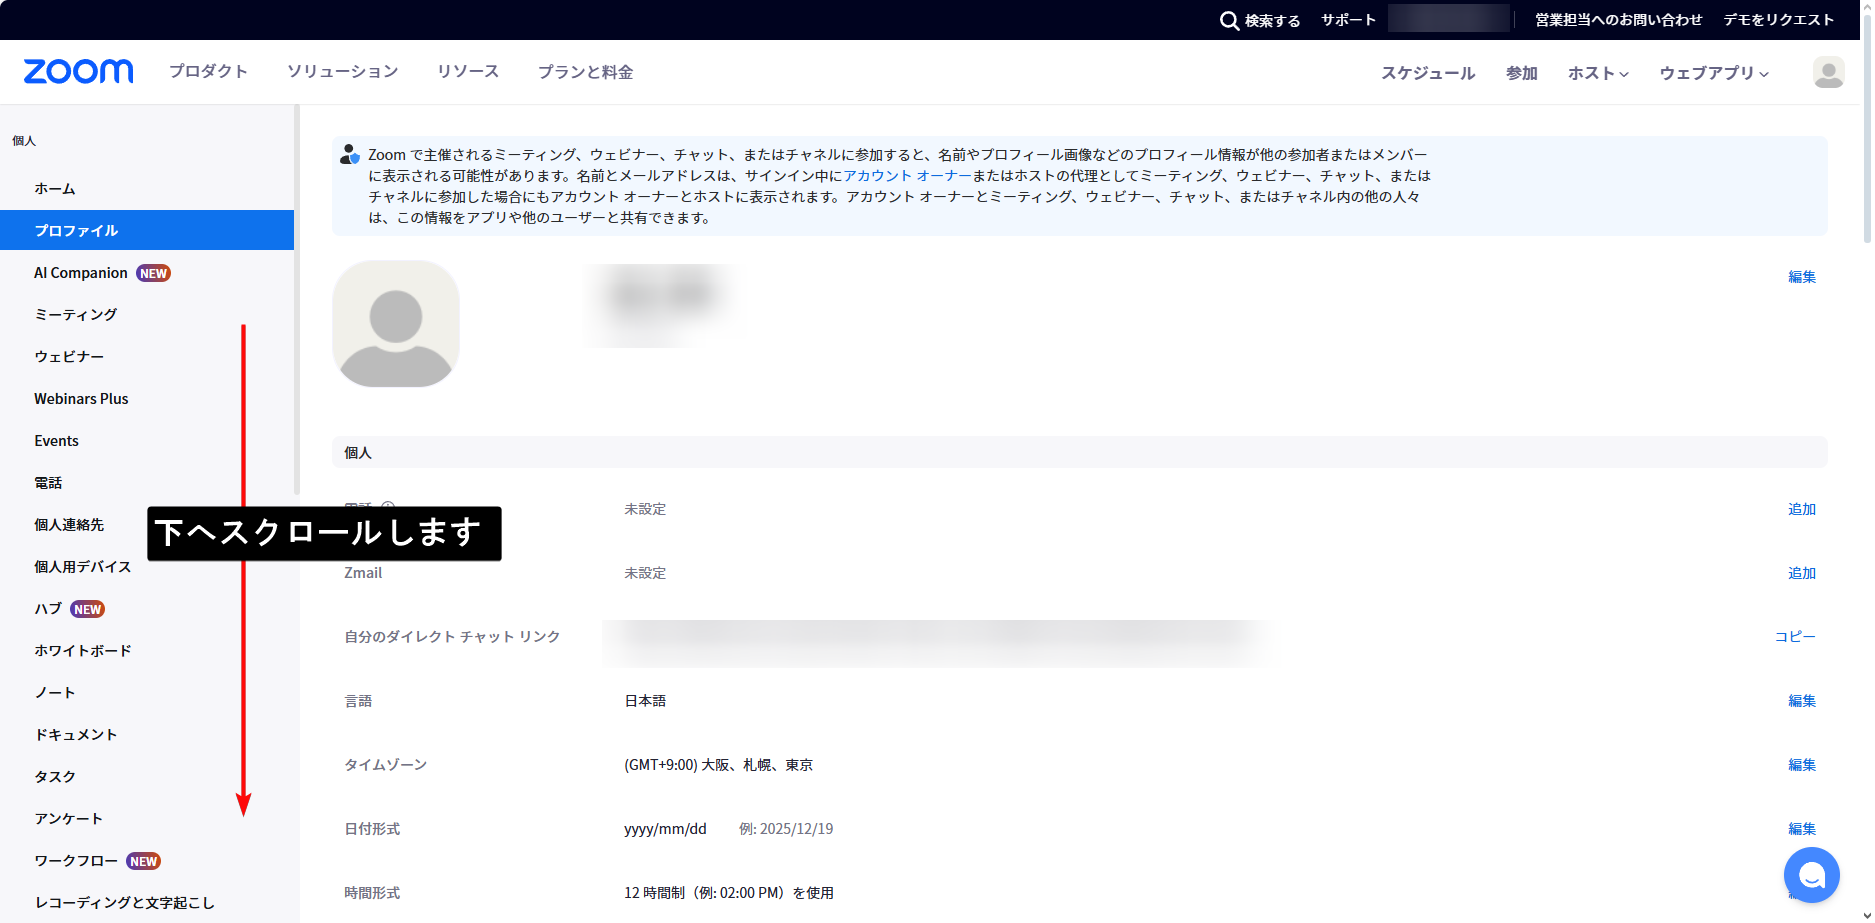Screen dimensions: 1875x923
Task: Click the アカウント オーナー link
Action: click(907, 176)
